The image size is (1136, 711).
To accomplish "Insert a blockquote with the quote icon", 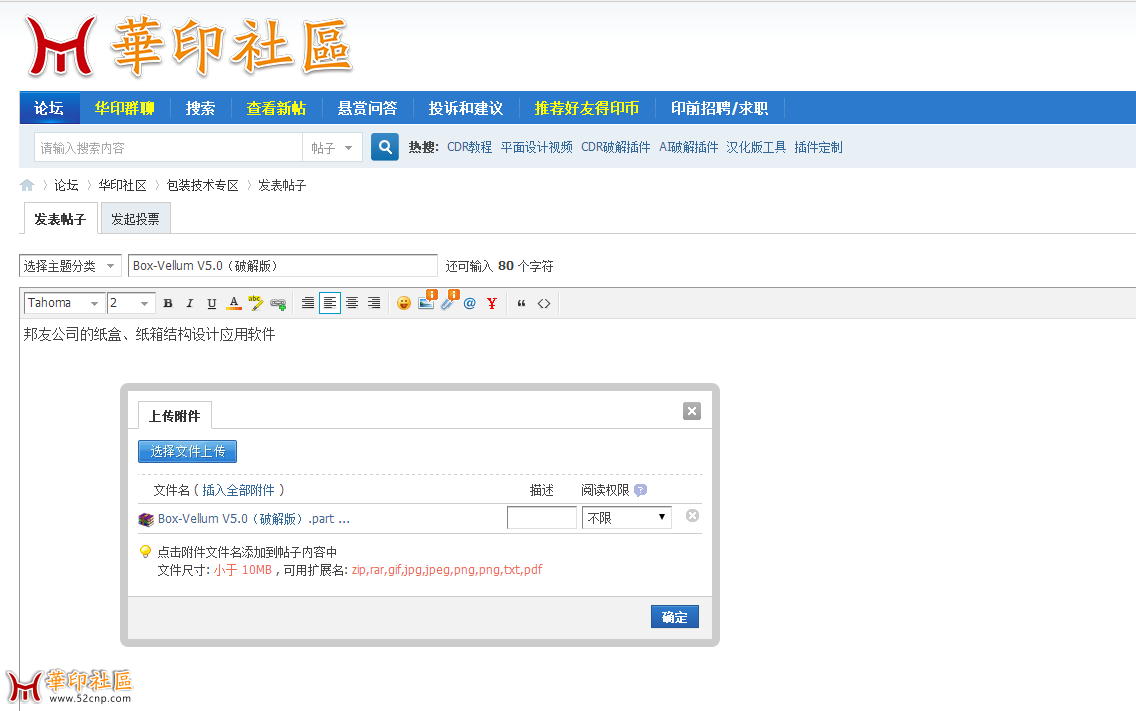I will point(520,303).
